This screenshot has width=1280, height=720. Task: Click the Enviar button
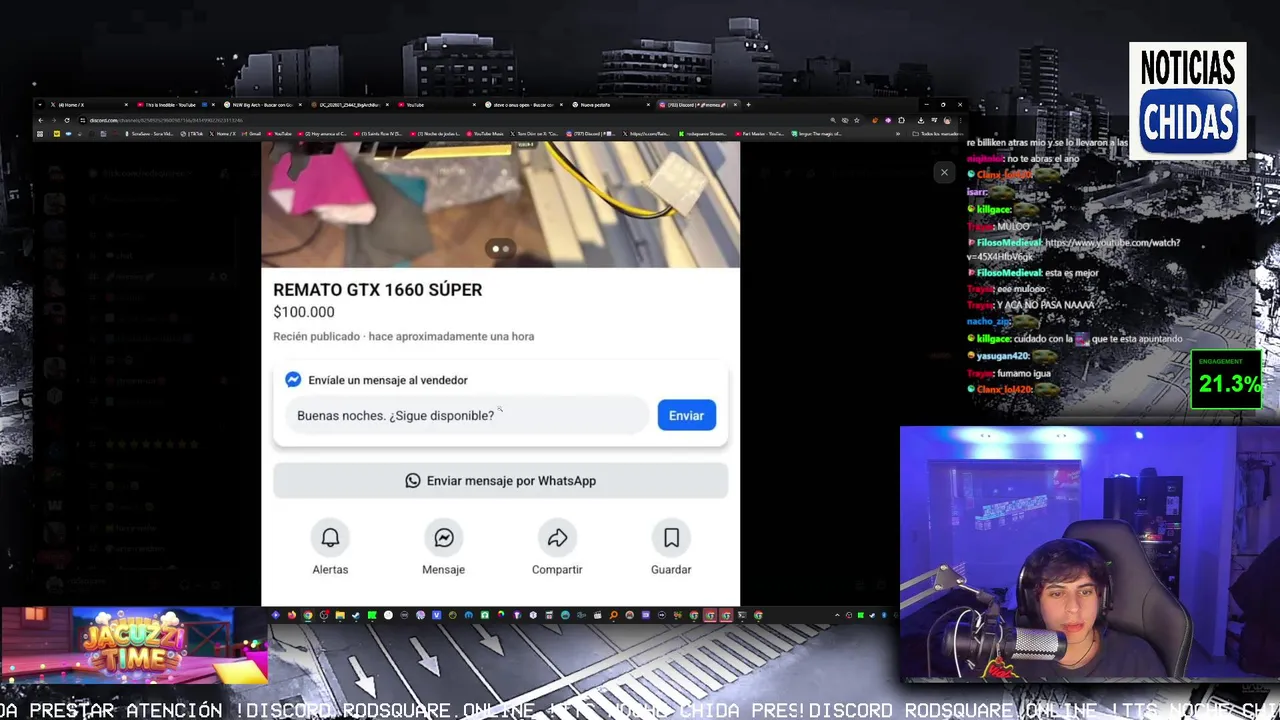686,415
